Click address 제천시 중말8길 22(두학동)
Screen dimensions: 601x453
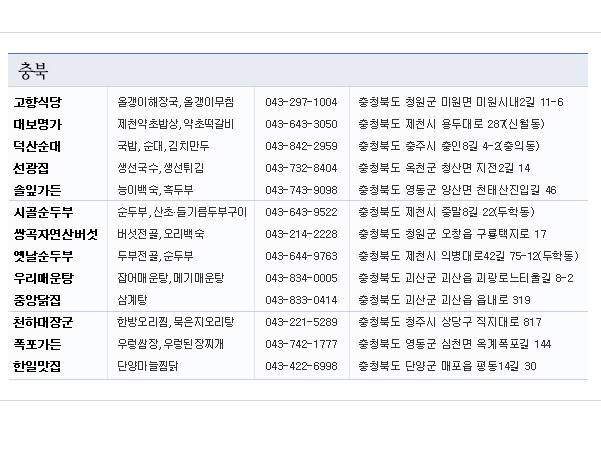446,212
